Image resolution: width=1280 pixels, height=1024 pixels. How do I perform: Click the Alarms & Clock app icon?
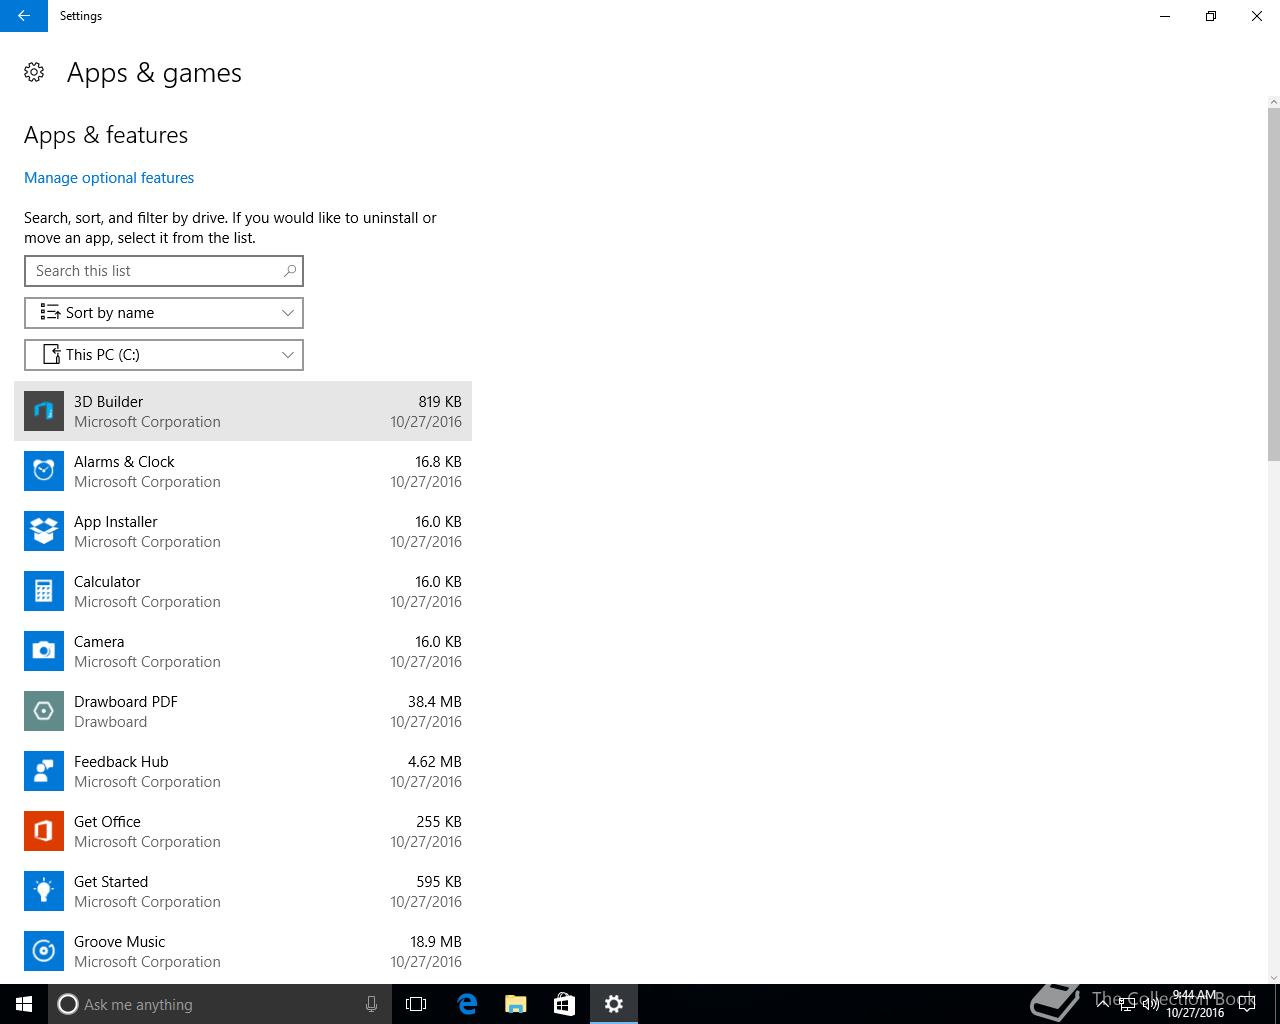[44, 471]
